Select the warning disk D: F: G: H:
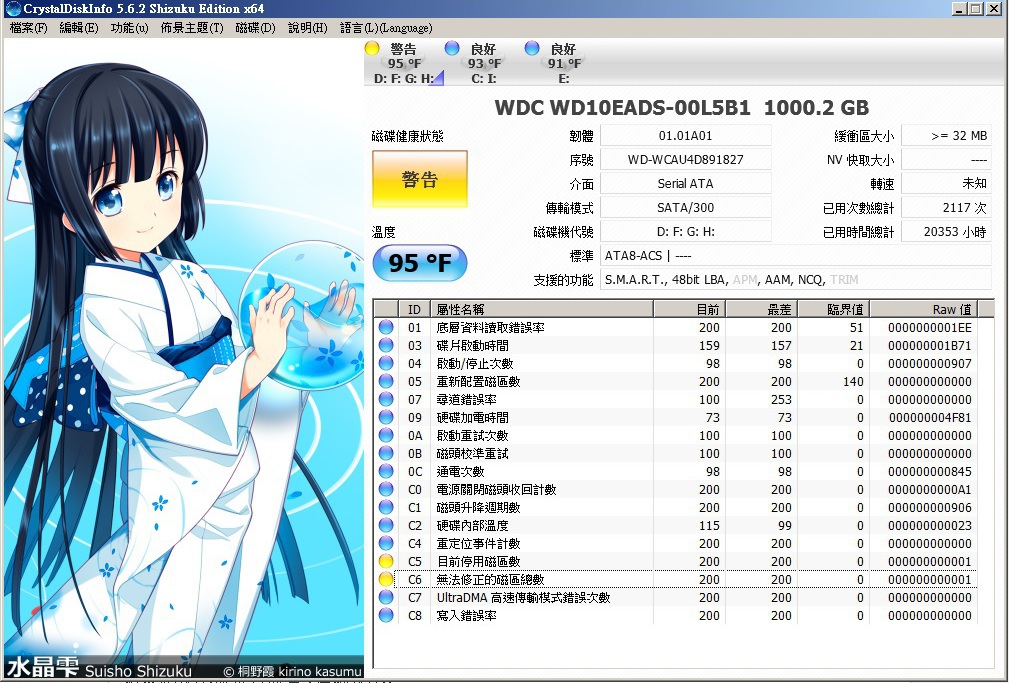The width and height of the screenshot is (1009, 683). (x=404, y=63)
